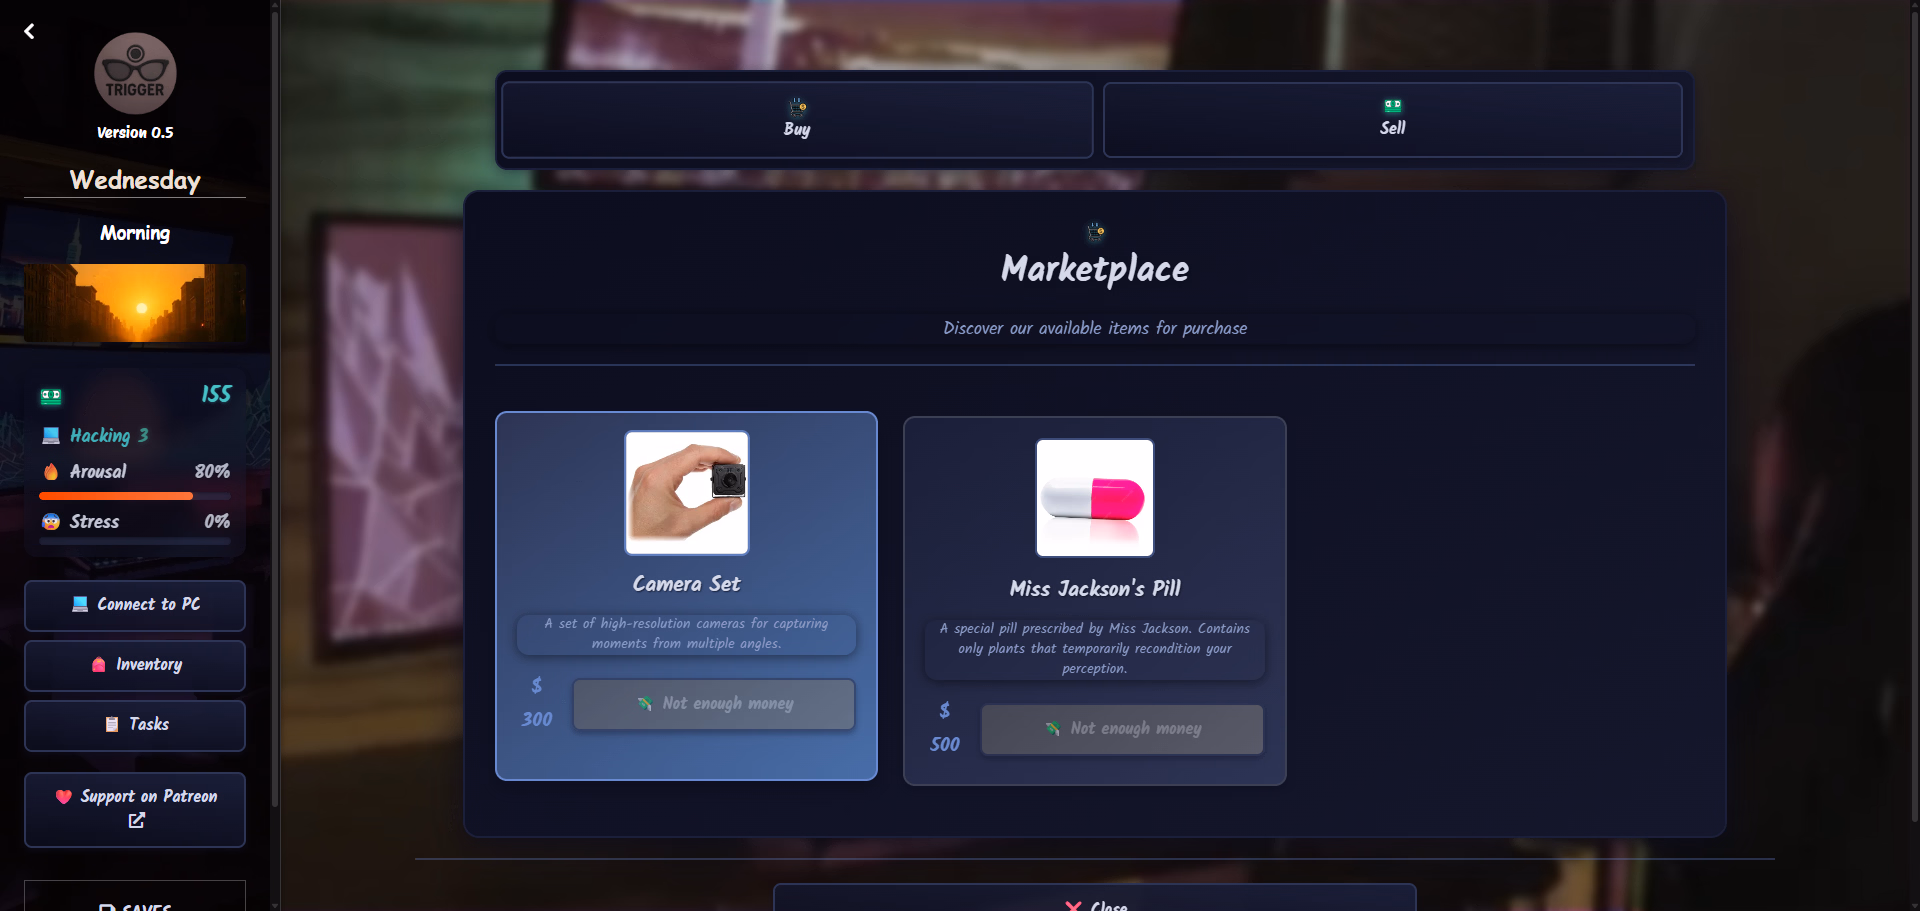Click the Camera Set product image
Screen dimensions: 1920x911
click(x=687, y=493)
